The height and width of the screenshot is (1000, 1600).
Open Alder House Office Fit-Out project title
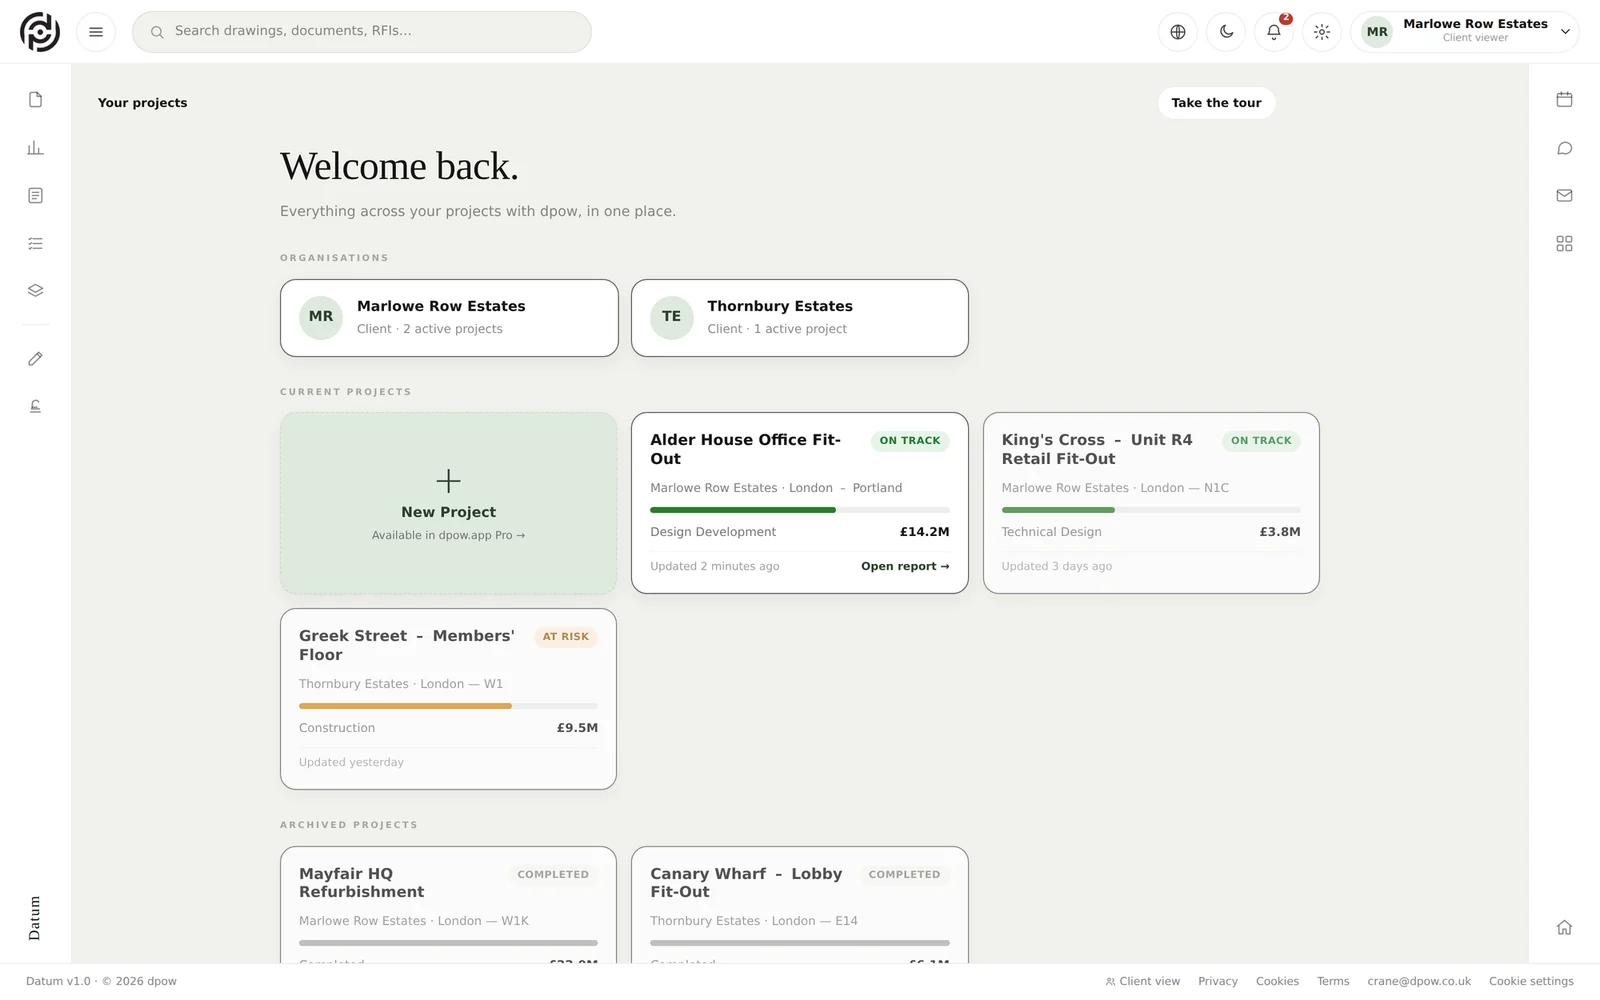[x=746, y=449]
